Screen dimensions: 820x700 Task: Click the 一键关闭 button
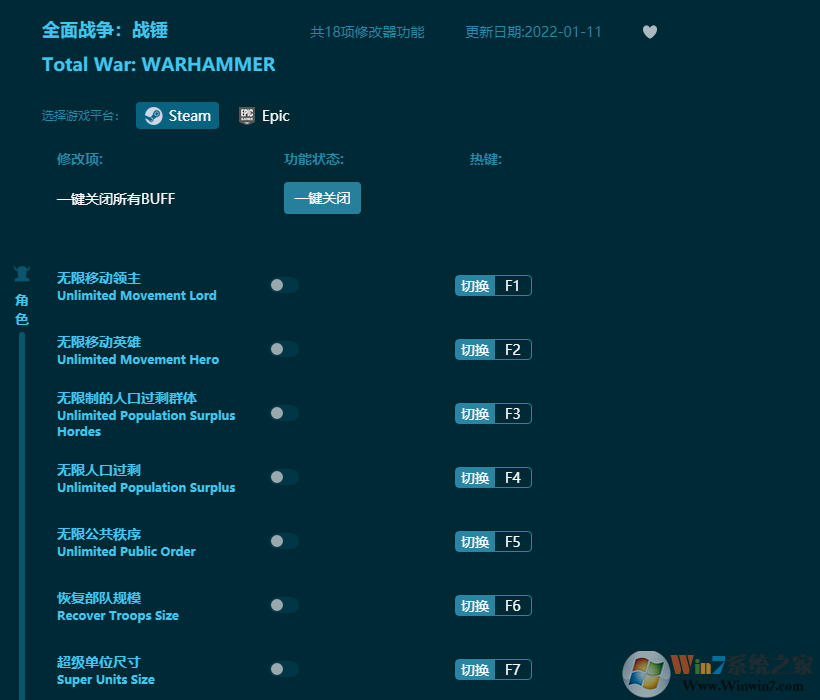(x=322, y=198)
